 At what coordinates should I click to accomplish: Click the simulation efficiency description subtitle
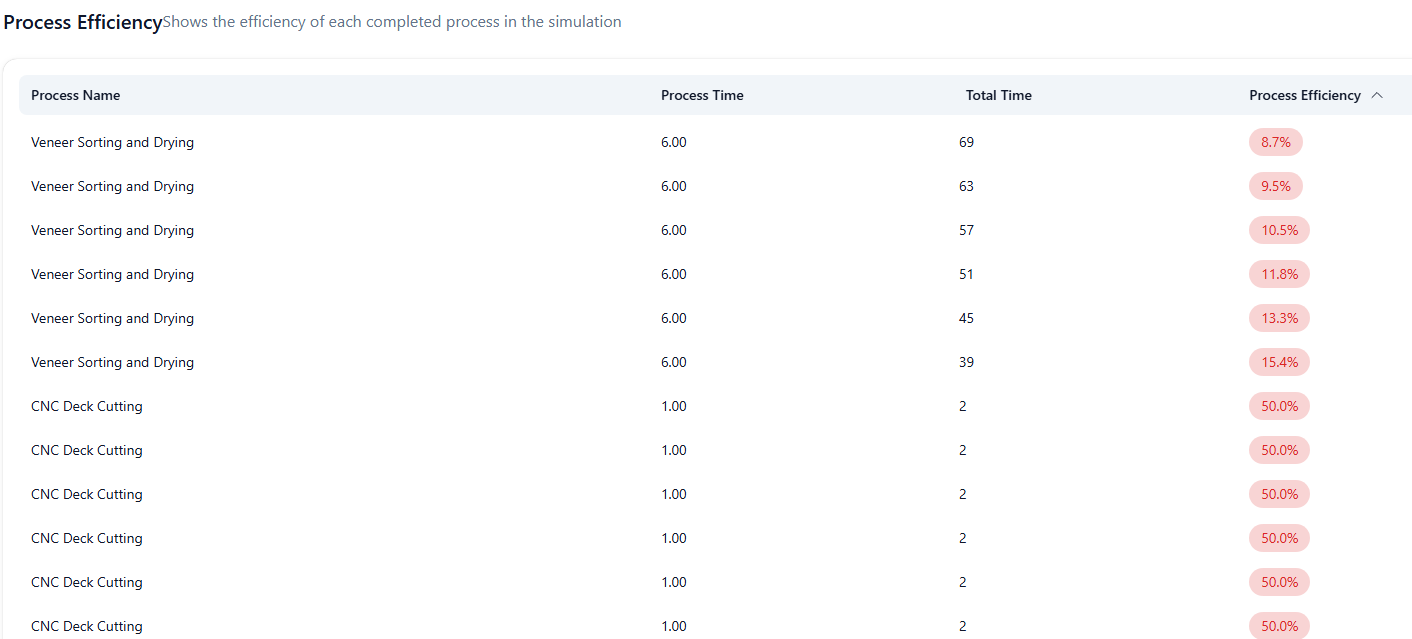click(x=391, y=22)
